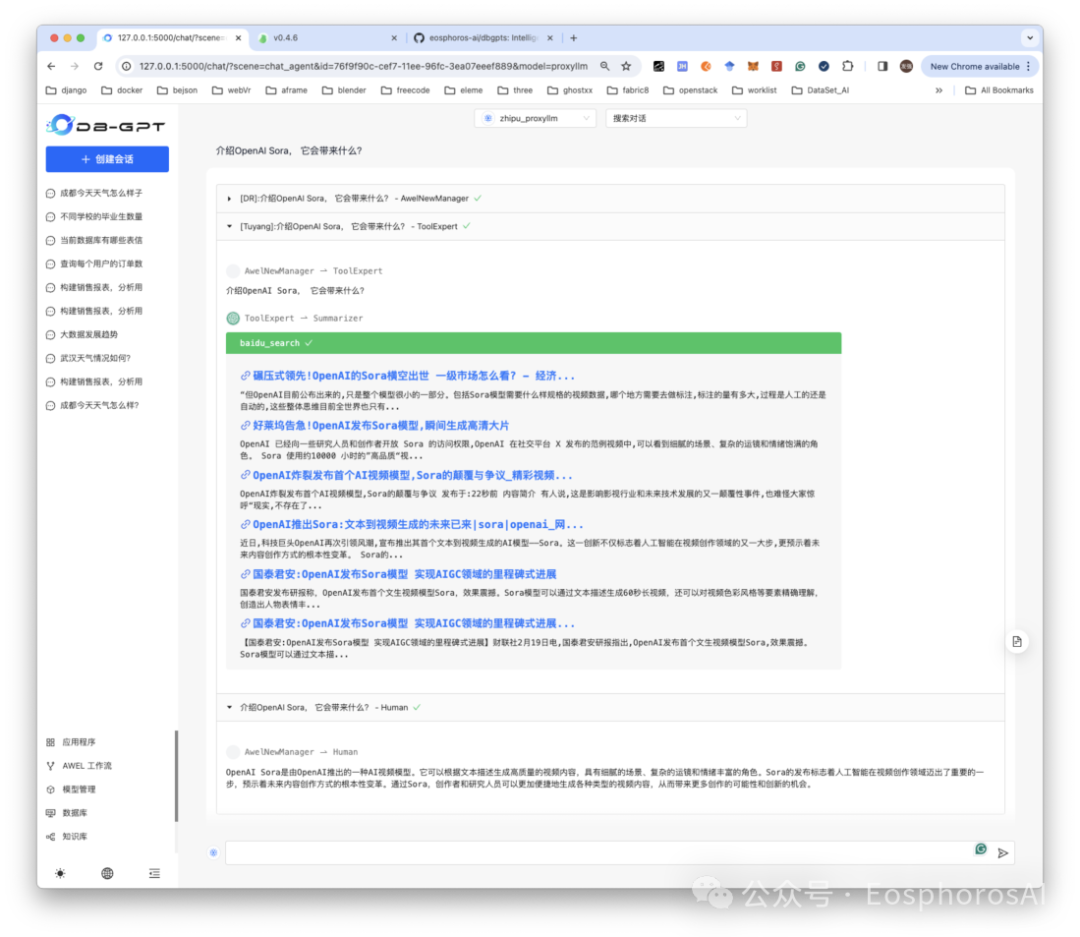Go back with browser back arrow
1080x937 pixels.
coord(51,66)
